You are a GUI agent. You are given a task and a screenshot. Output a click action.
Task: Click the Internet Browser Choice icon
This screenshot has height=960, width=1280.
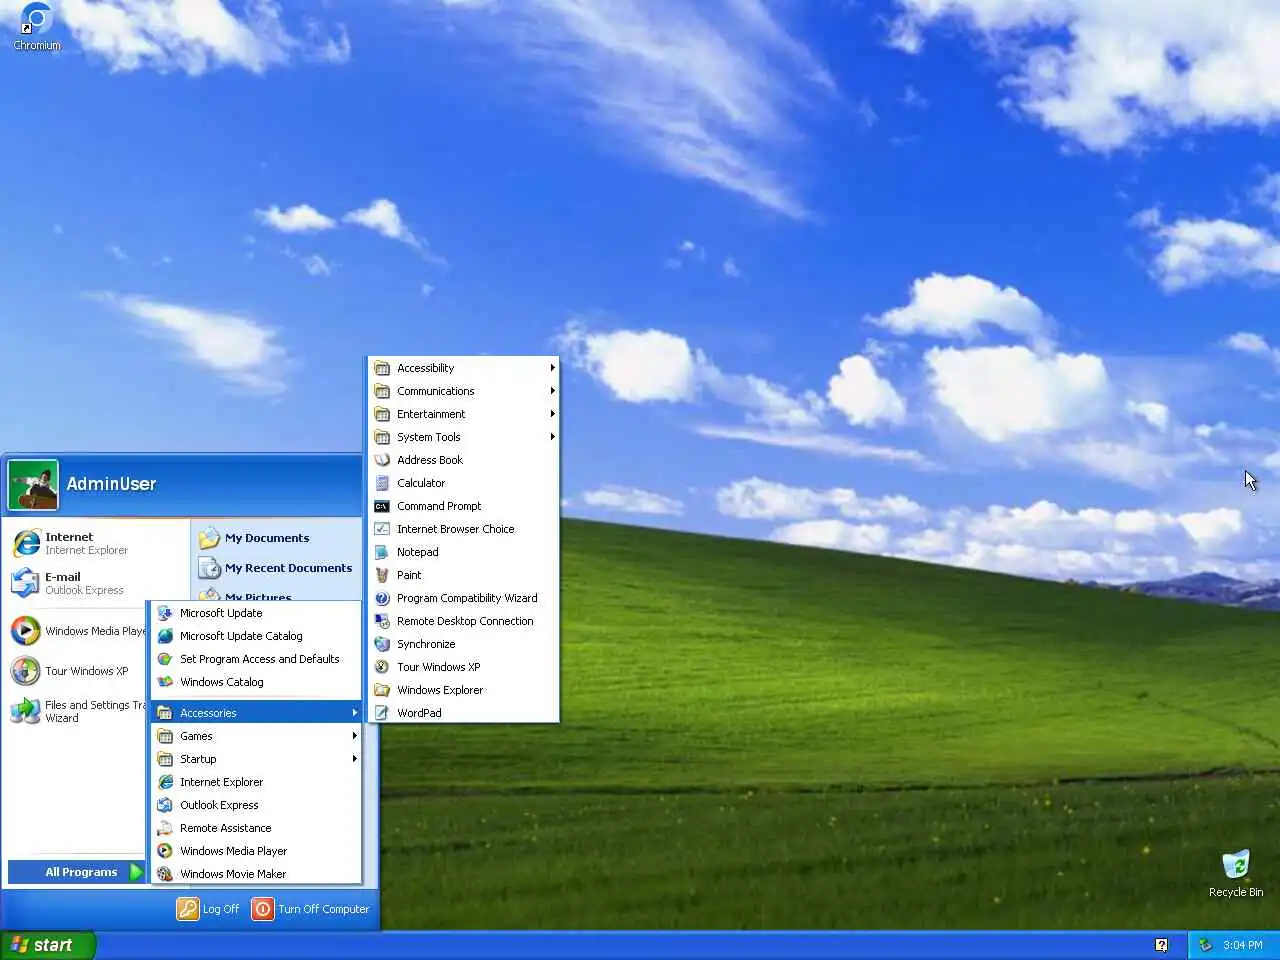point(382,529)
